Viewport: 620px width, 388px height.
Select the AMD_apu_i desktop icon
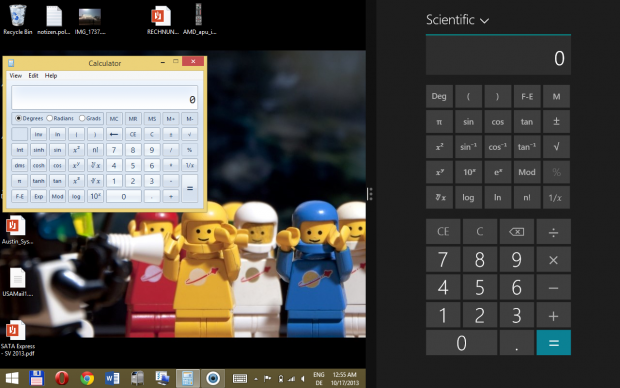pyautogui.click(x=199, y=19)
